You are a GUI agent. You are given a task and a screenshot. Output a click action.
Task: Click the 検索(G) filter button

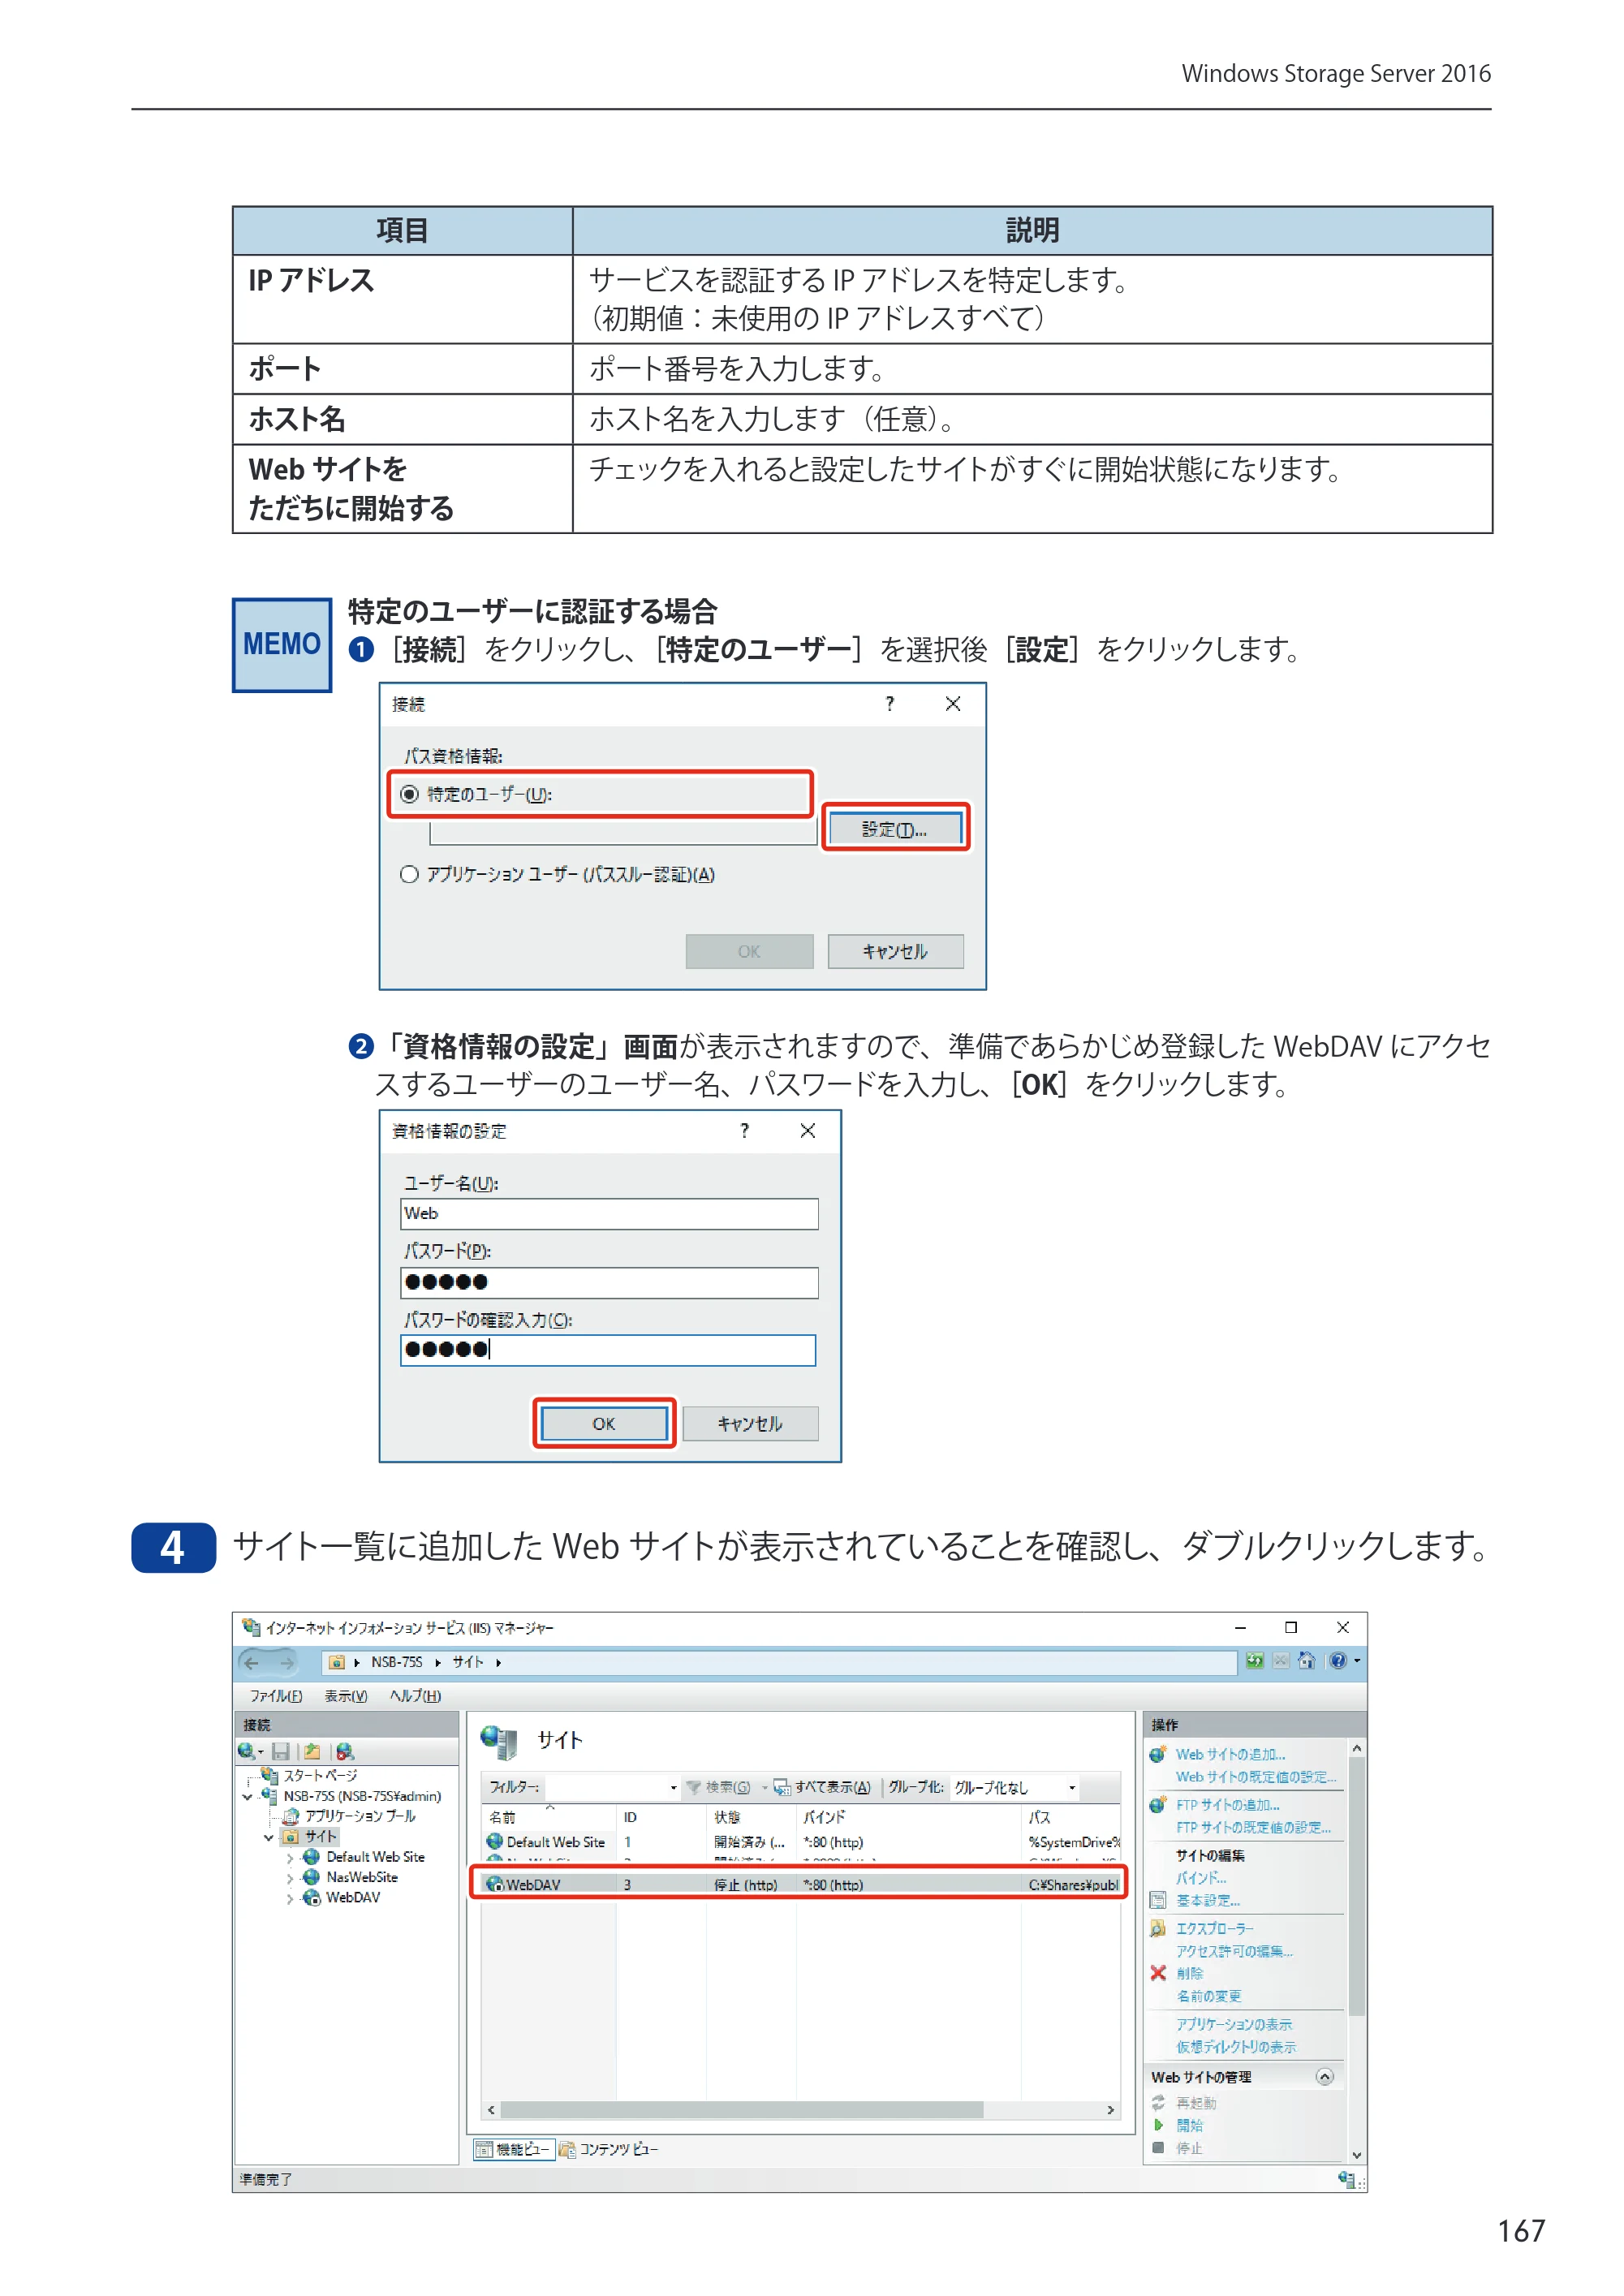tap(718, 1788)
